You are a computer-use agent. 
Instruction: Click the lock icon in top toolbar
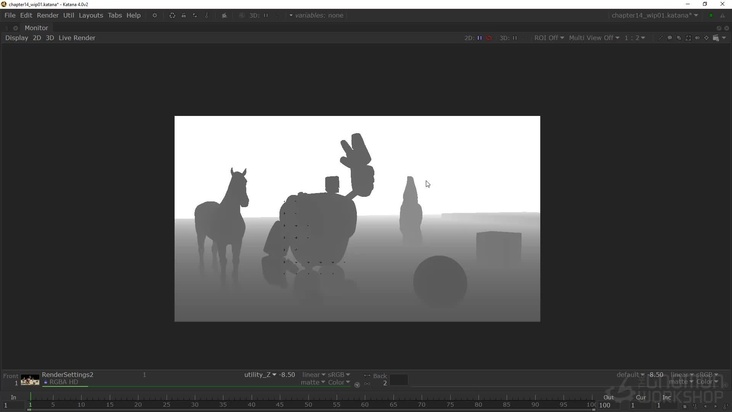coord(223,16)
